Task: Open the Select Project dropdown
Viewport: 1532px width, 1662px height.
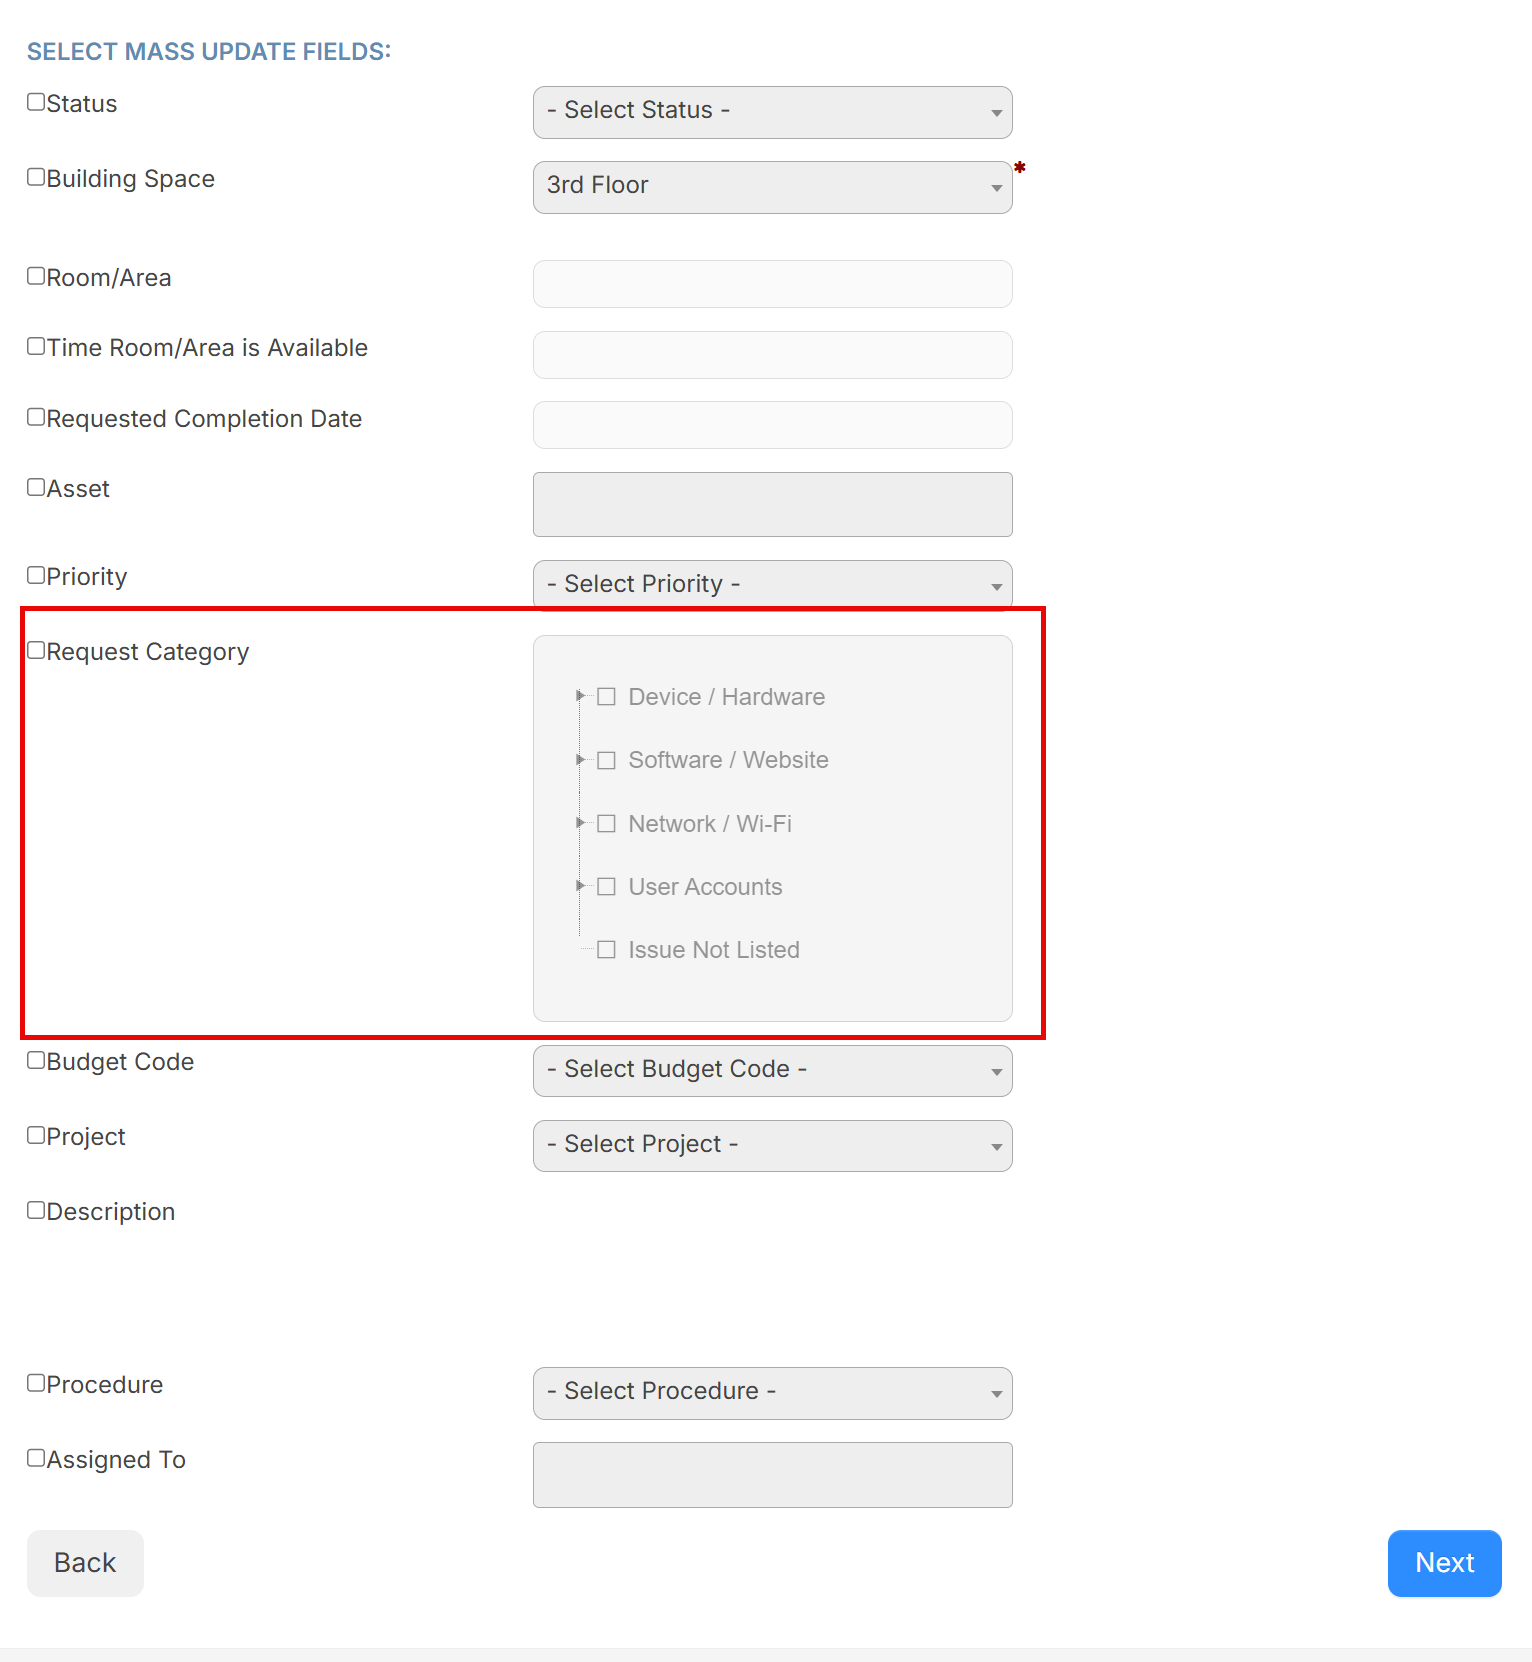Action: [773, 1146]
